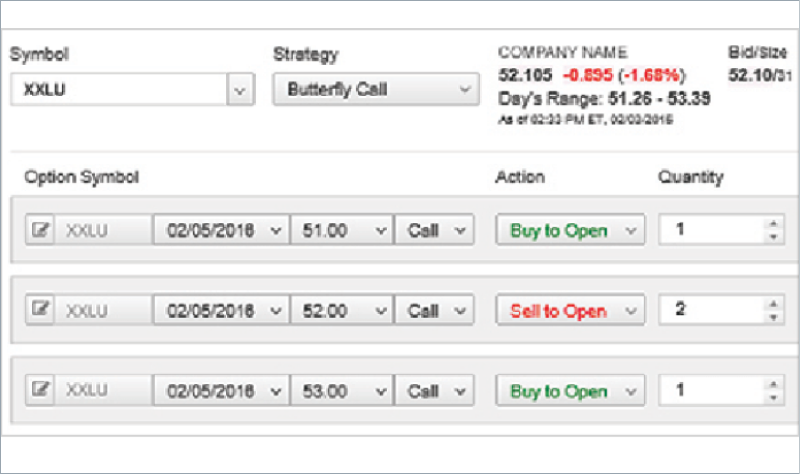Open Buy to Open action for 53.00 leg
The width and height of the screenshot is (800, 474).
click(x=567, y=391)
